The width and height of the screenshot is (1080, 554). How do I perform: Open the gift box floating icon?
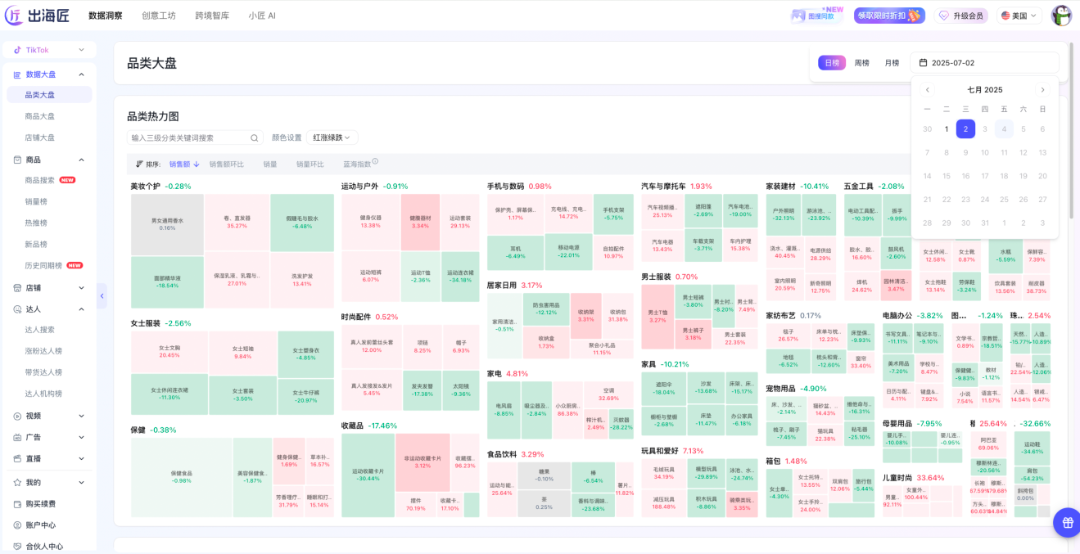click(x=1067, y=522)
